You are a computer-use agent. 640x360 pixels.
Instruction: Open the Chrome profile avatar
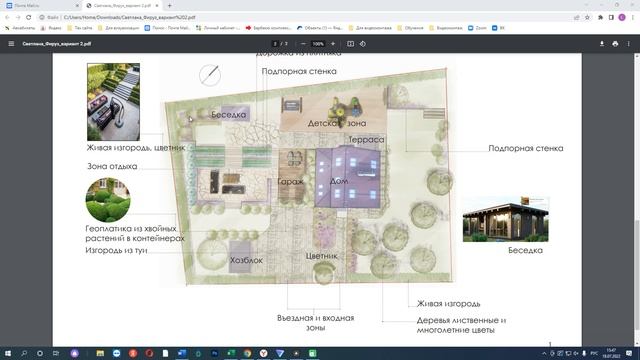click(622, 18)
